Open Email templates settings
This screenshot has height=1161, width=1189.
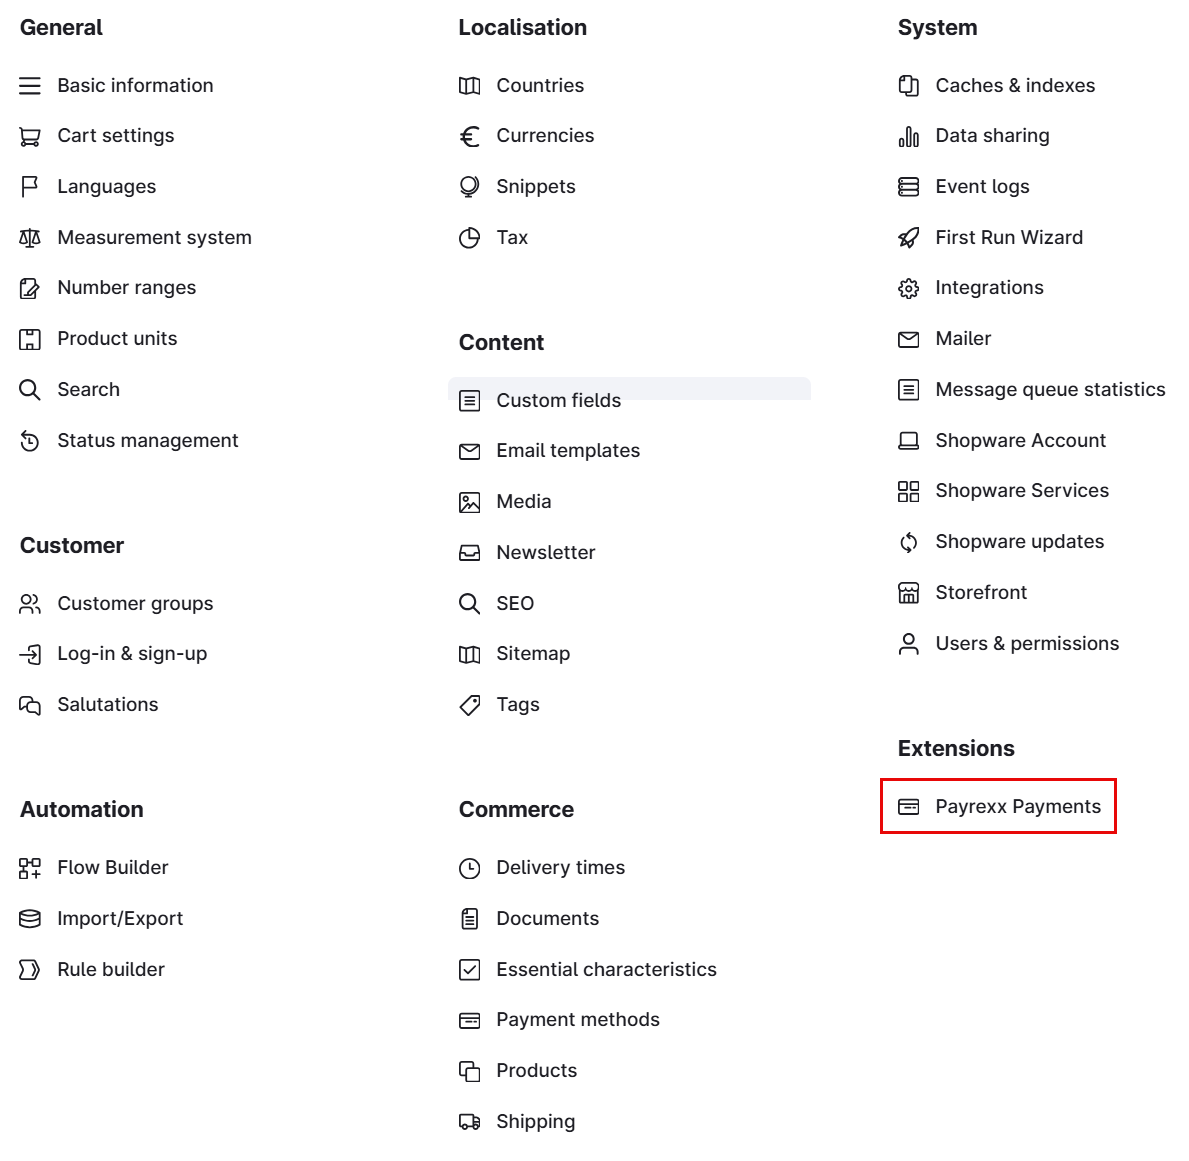click(x=567, y=451)
